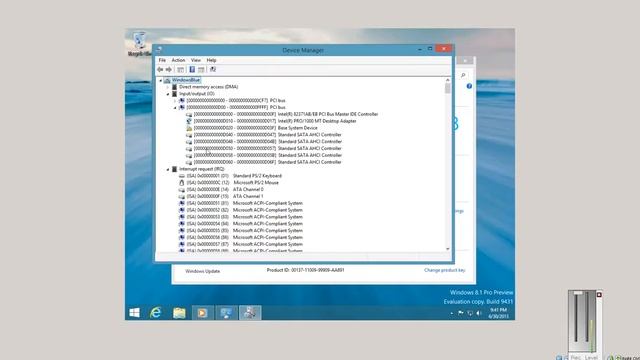Click the icon beside (ISA) 0x00000051 ACPI-Compliant System
This screenshot has height=360, width=640.
tap(182, 203)
